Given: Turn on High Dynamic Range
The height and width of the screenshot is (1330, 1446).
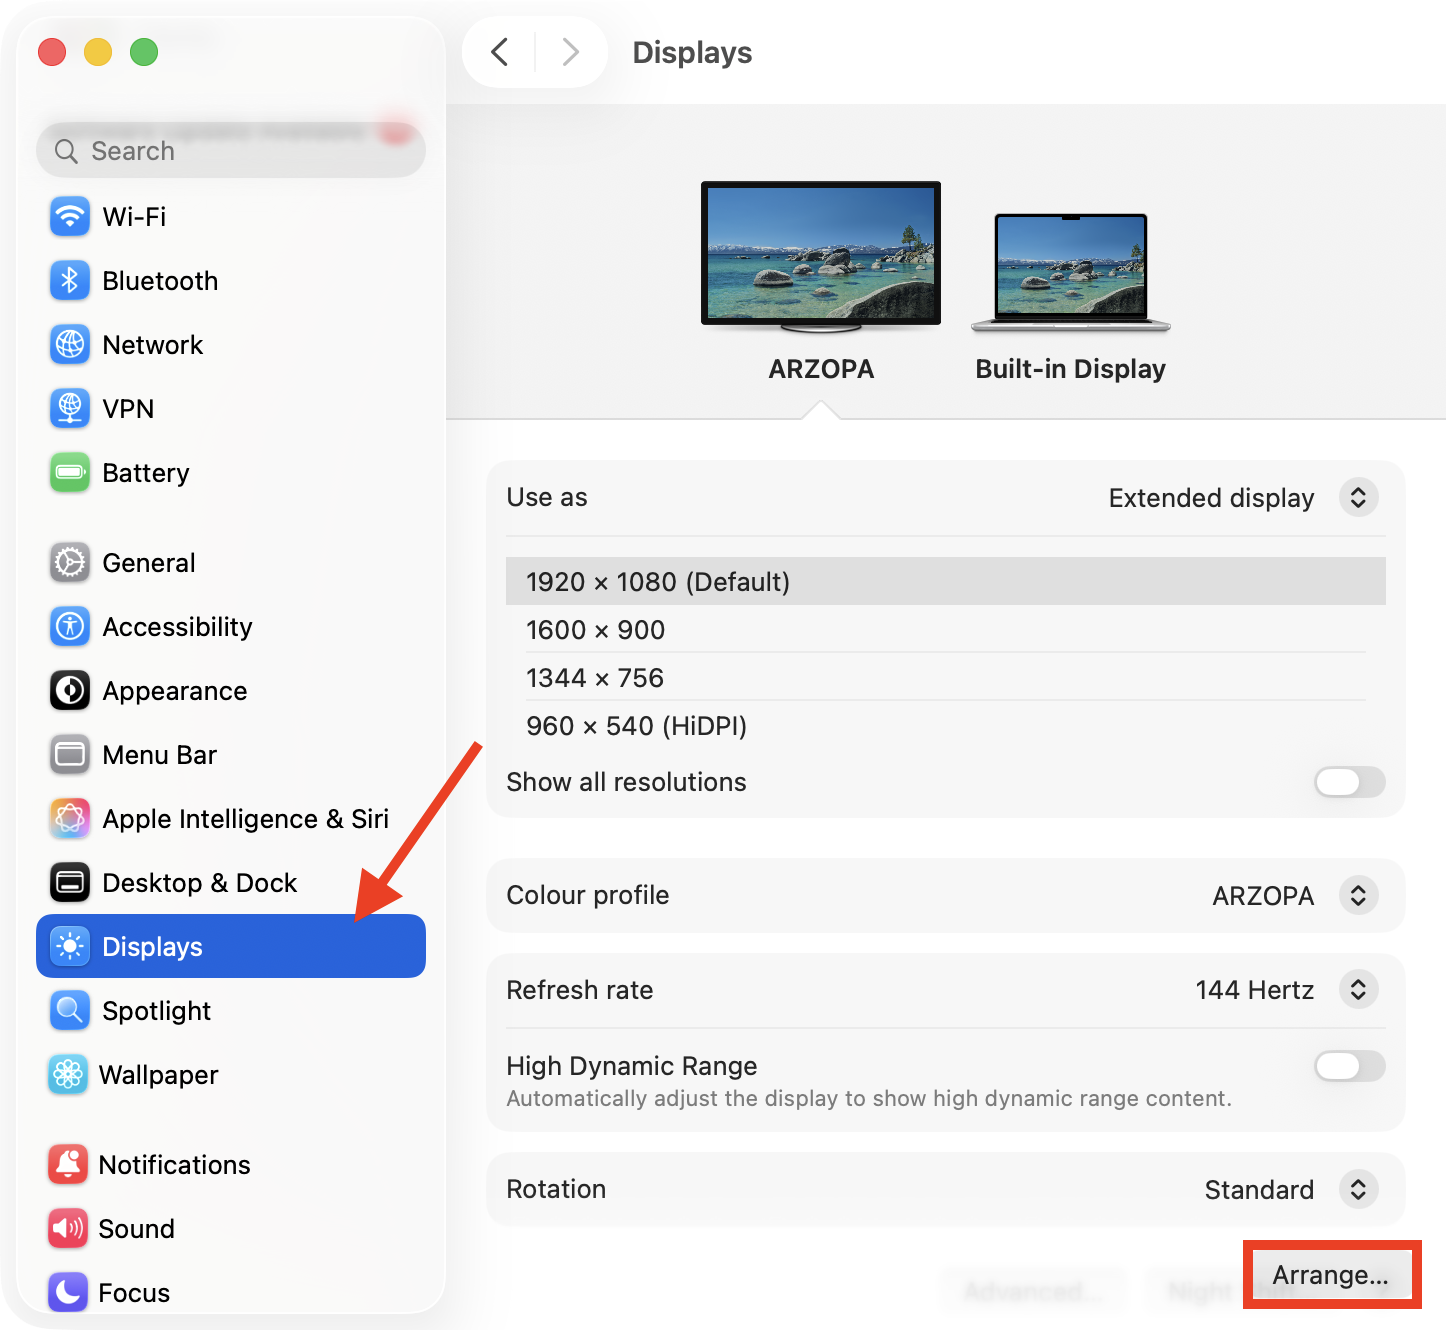Looking at the screenshot, I should [1348, 1066].
